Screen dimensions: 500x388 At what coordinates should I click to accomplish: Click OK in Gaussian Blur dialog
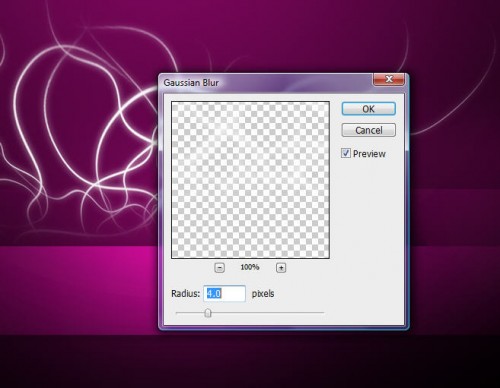369,109
